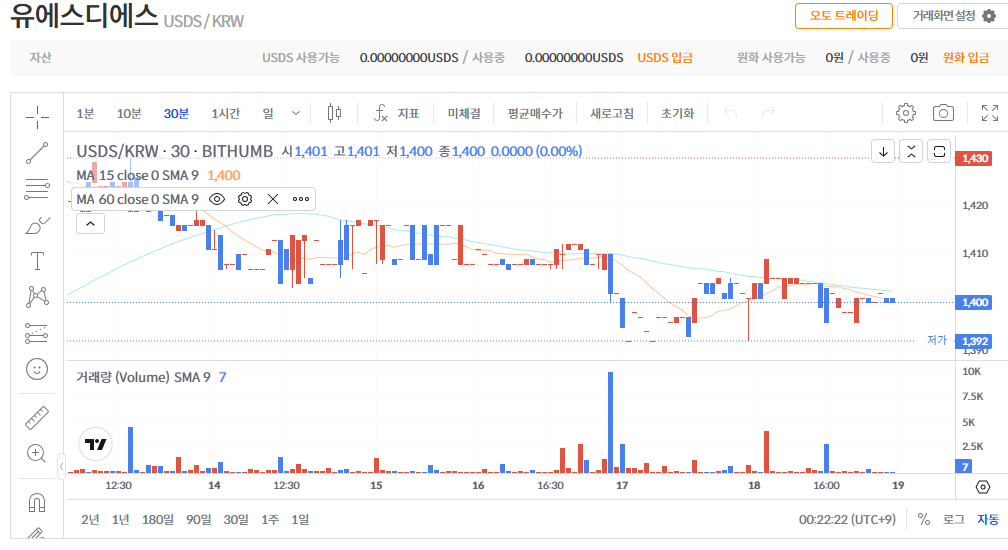
Task: Select the Text annotation tool
Action: pyautogui.click(x=37, y=262)
